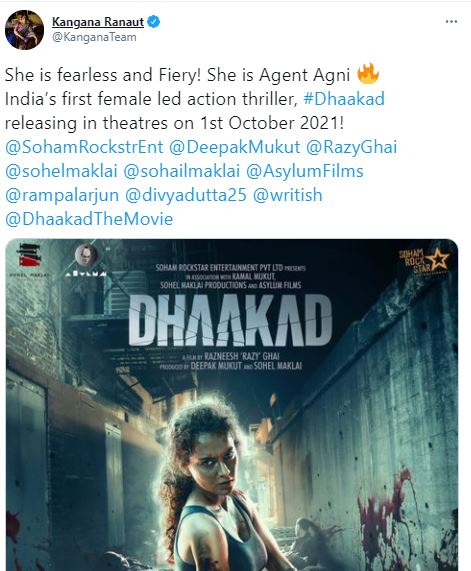Click the @divyadutta25 mention
The height and width of the screenshot is (571, 471).
click(186, 195)
